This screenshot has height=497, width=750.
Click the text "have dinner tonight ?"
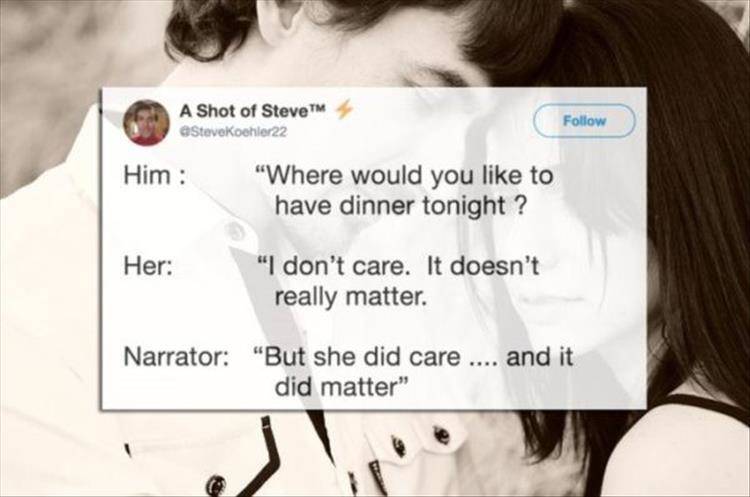(x=401, y=206)
